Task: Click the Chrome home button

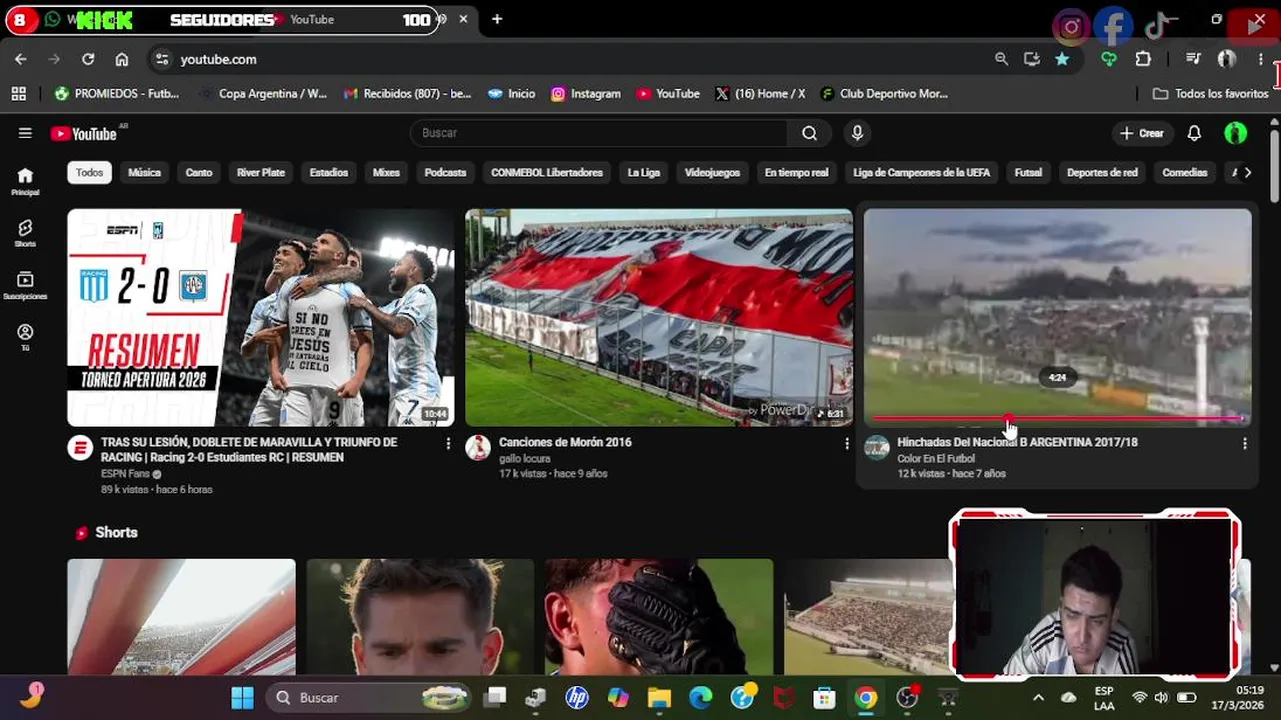Action: click(122, 59)
